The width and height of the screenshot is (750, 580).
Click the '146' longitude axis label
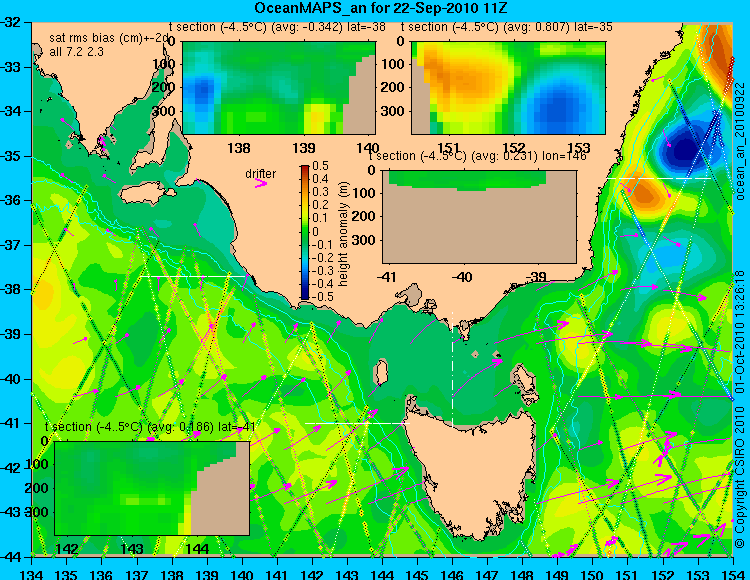click(x=452, y=574)
